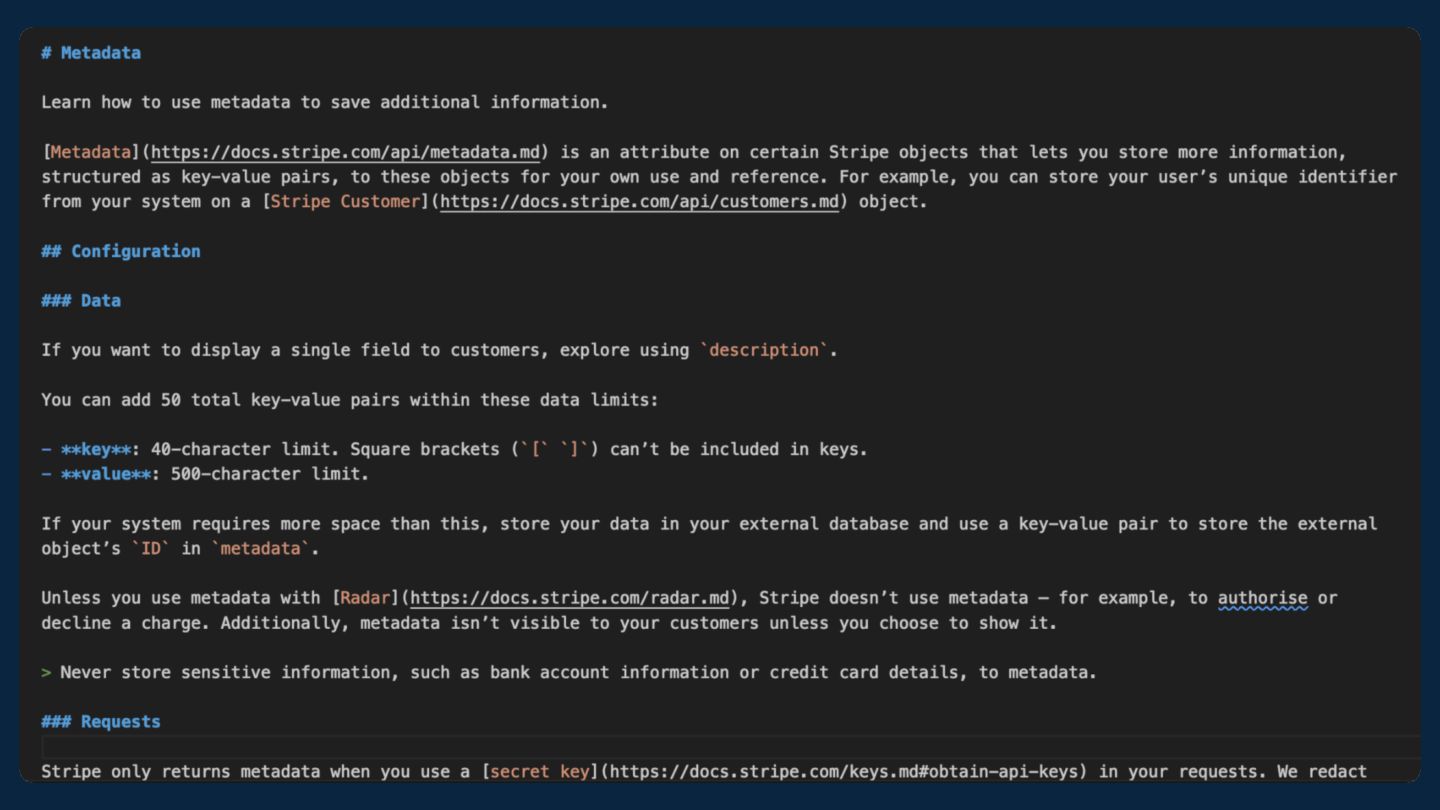The height and width of the screenshot is (810, 1440).
Task: Click the "### Requests" heading
Action: point(101,721)
